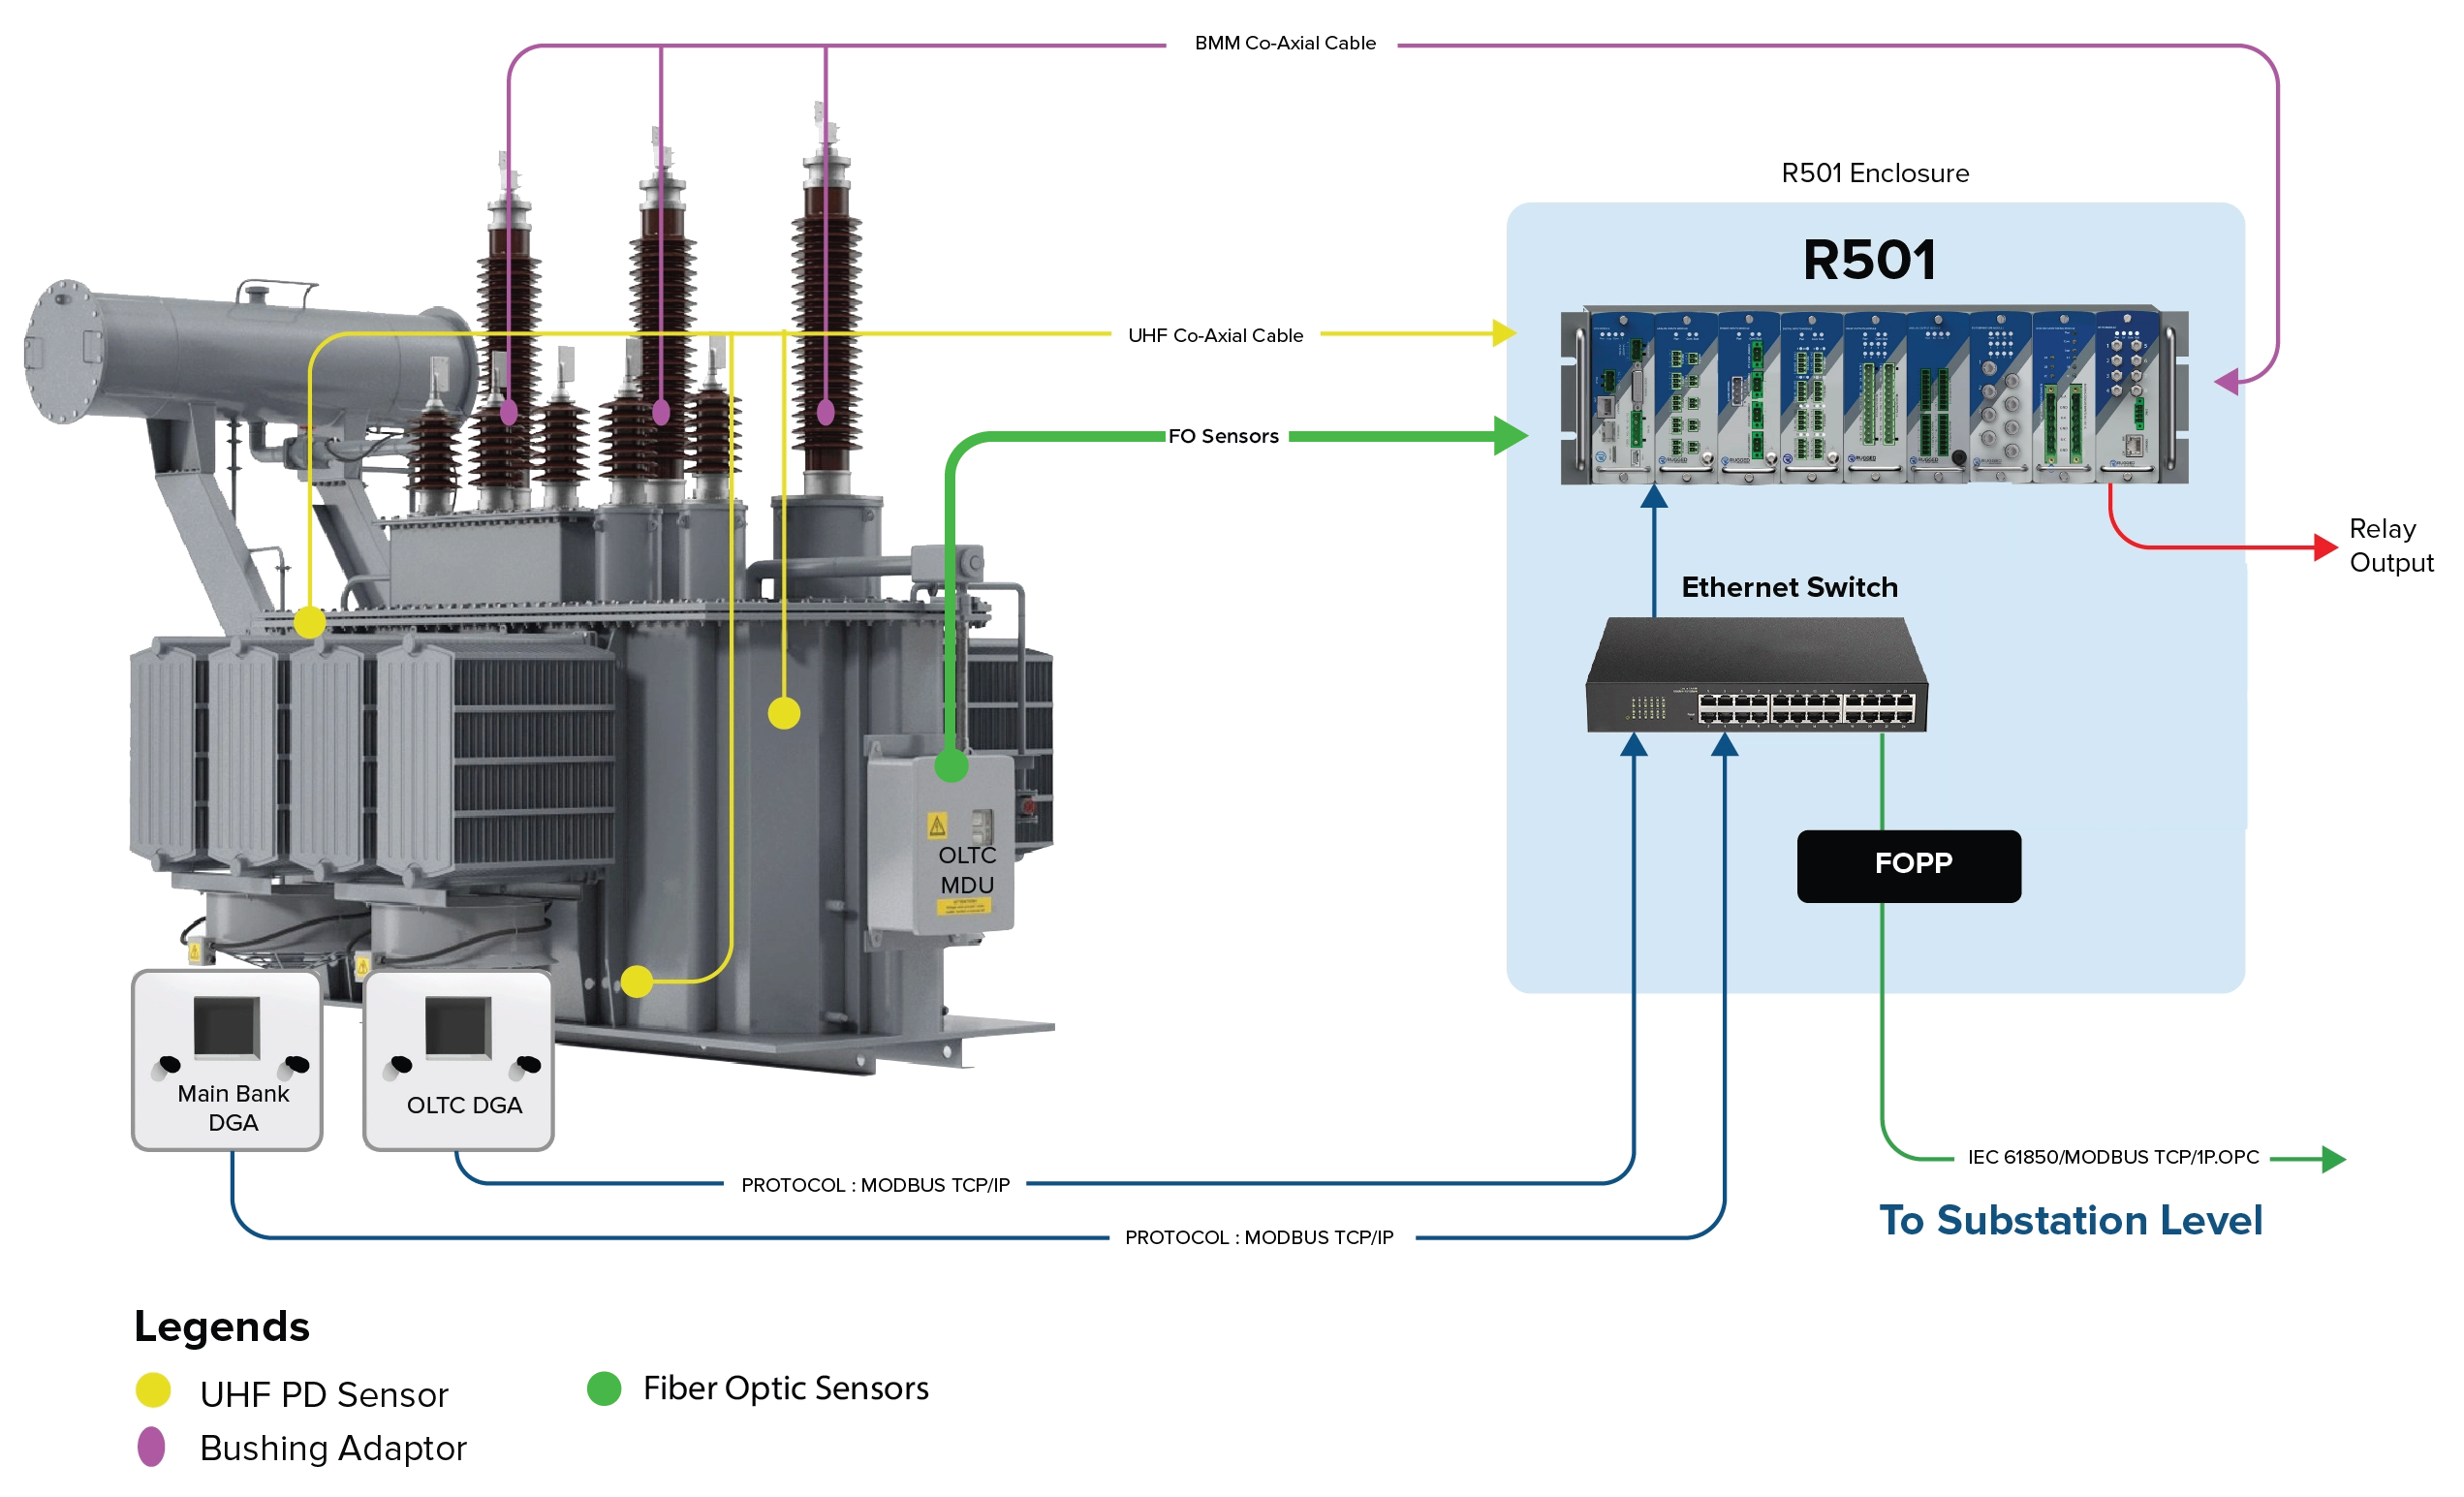
Task: Click the green arrowhead to Substation Level
Action: pos(2334,1159)
